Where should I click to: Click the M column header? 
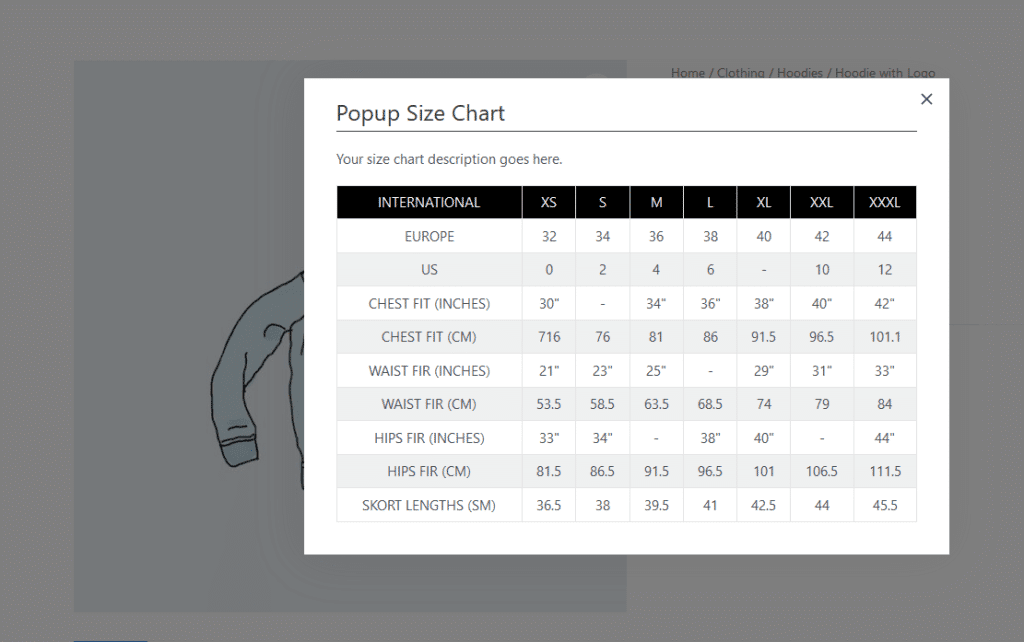click(656, 202)
